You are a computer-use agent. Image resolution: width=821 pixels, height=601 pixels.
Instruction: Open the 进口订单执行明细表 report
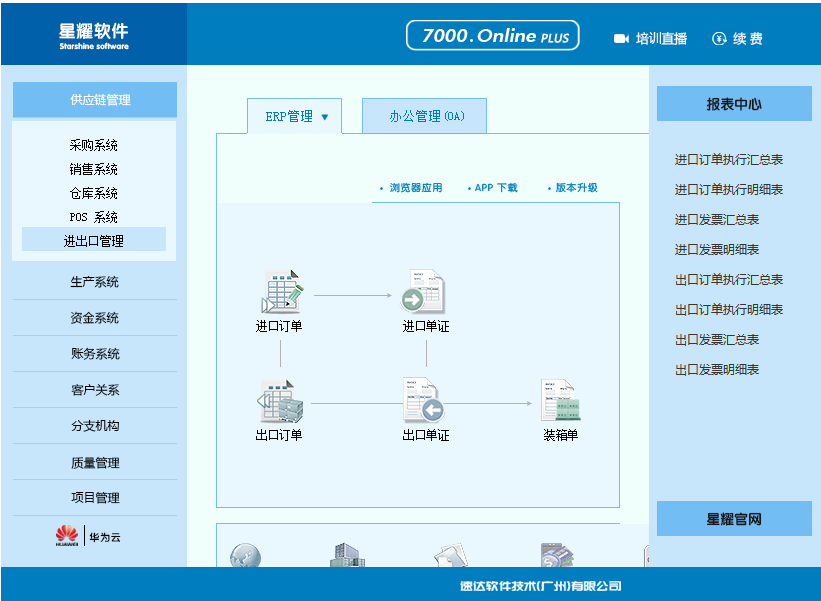pyautogui.click(x=729, y=190)
